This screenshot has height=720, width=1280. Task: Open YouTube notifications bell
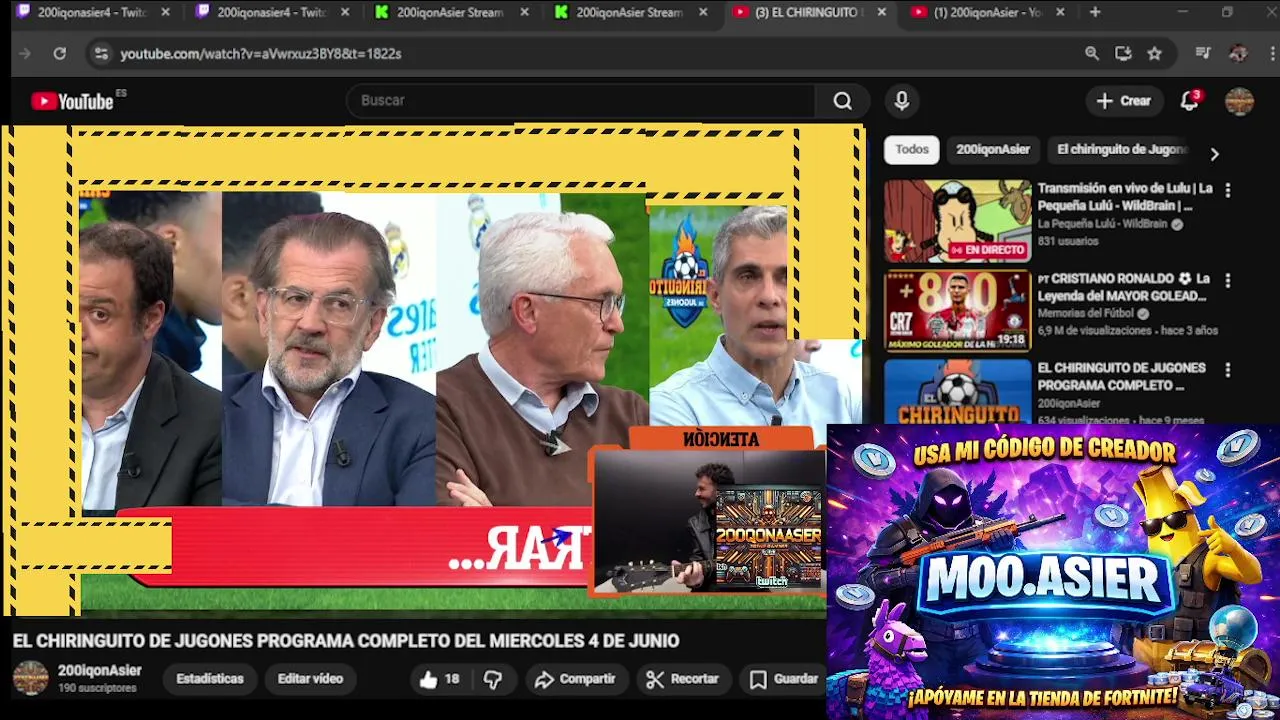1189,101
